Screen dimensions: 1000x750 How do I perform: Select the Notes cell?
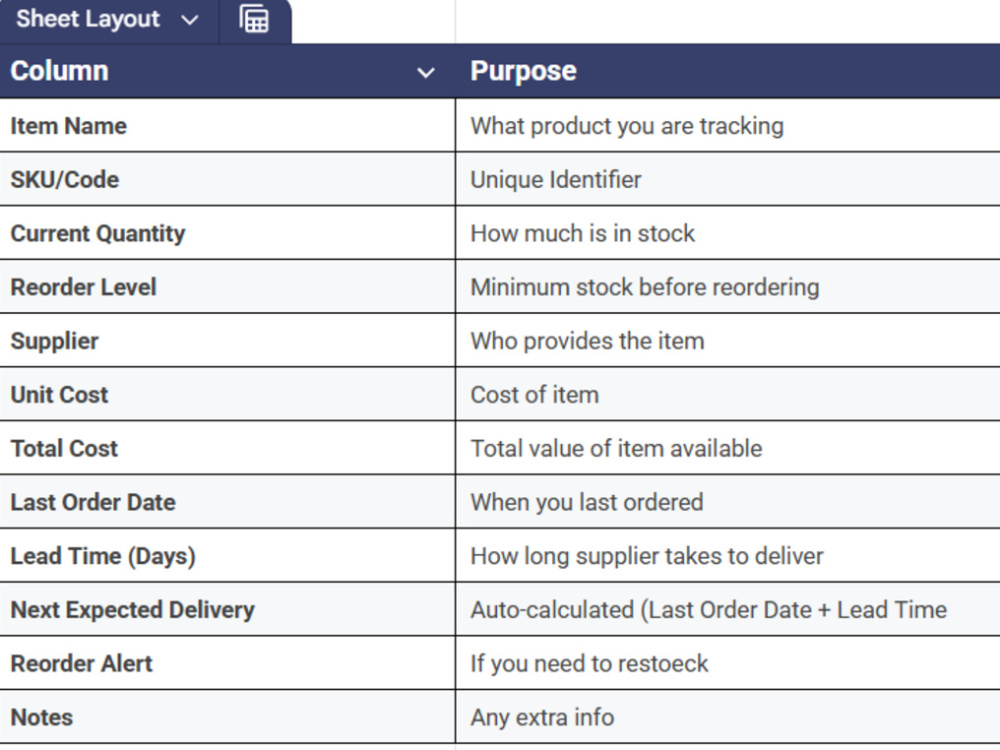coord(228,716)
